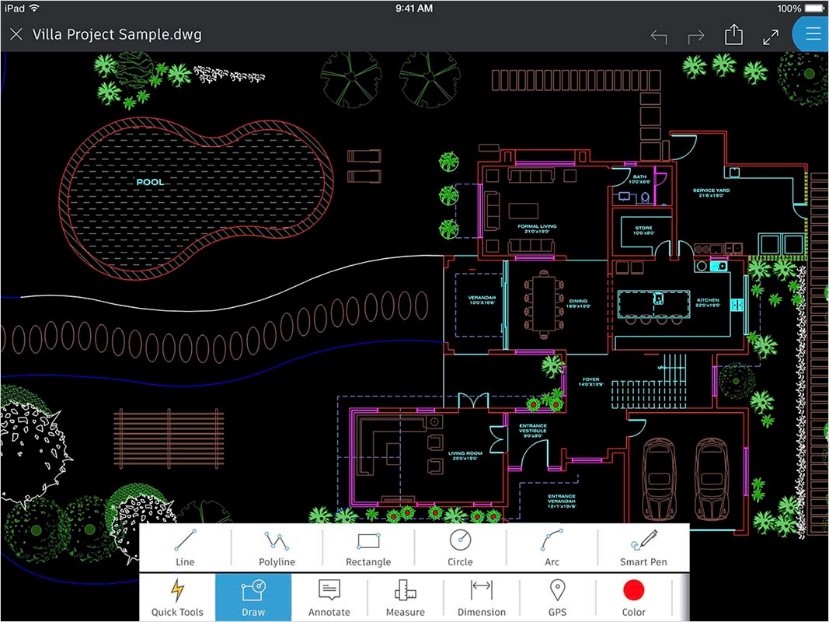The height and width of the screenshot is (622, 829).
Task: Close the Villa Project Sample drawing
Action: [x=16, y=33]
